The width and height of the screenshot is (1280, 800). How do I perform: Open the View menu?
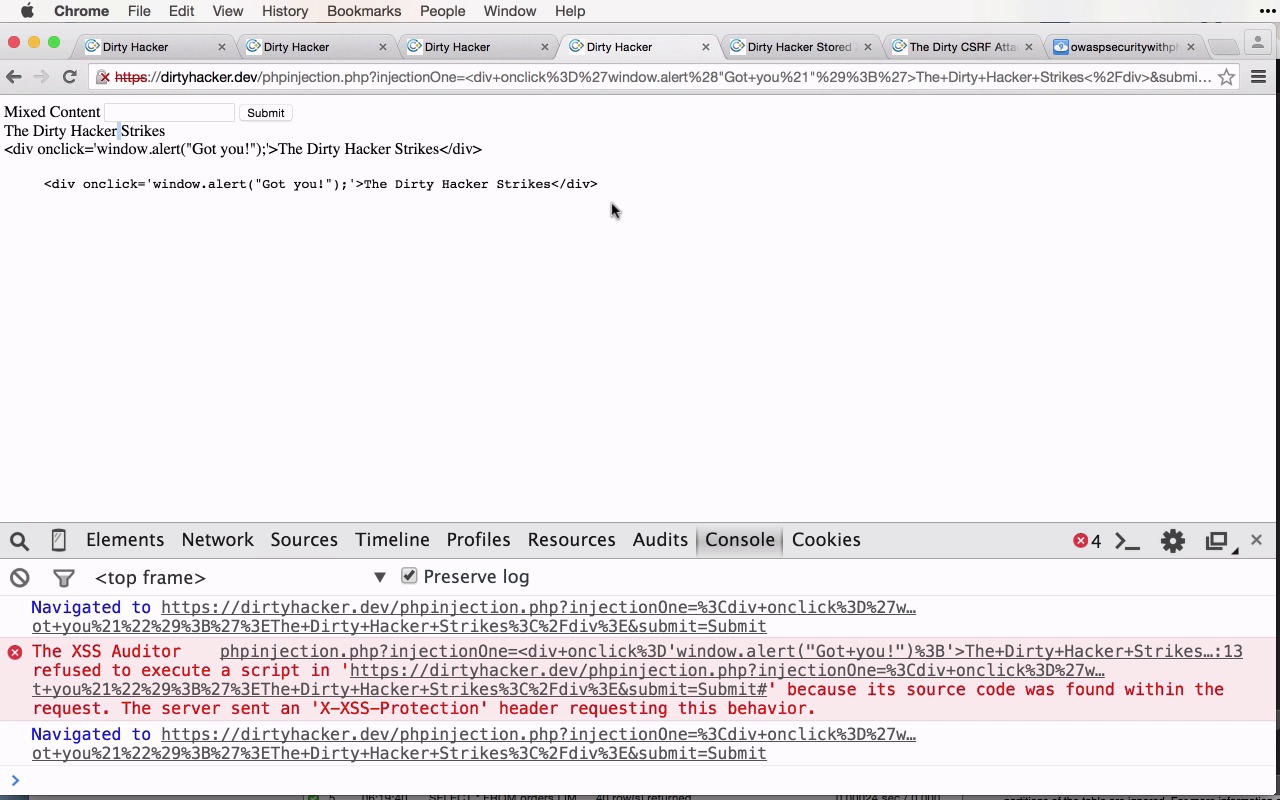pos(228,11)
